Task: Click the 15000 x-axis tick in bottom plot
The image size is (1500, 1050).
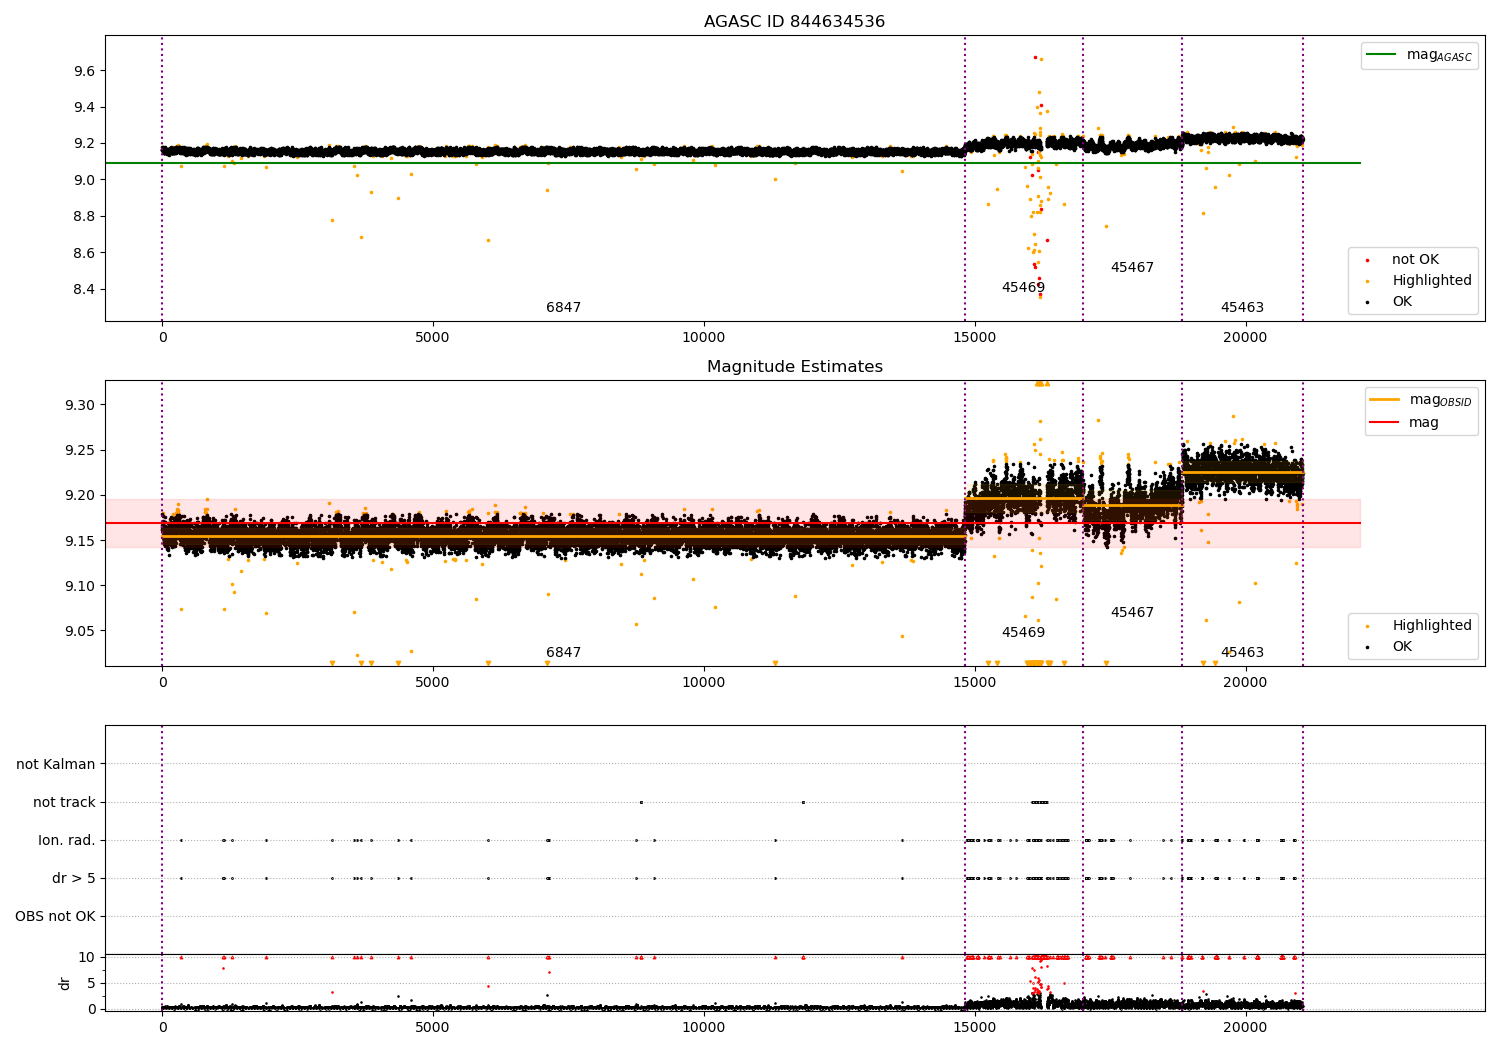Action: tap(975, 1028)
